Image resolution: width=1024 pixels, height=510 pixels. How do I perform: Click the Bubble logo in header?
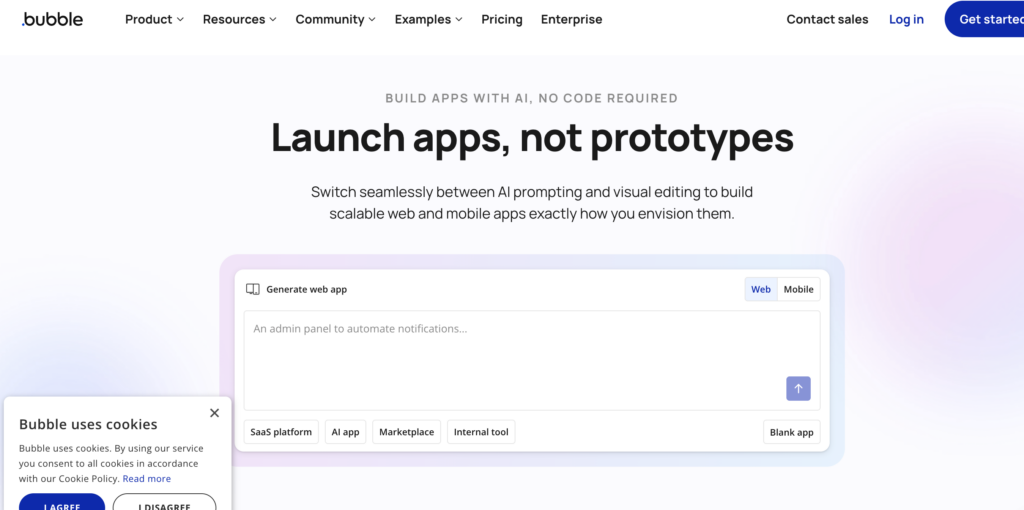pos(53,19)
